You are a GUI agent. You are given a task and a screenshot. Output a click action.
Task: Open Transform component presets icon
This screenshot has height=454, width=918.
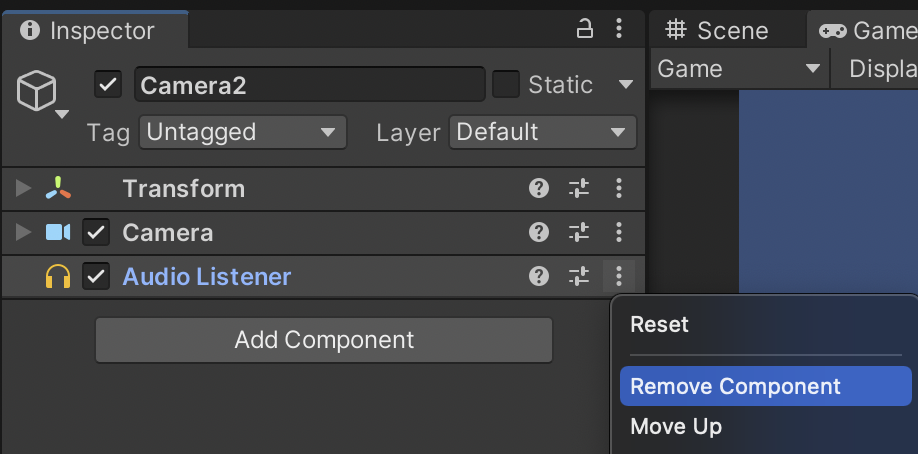click(x=579, y=188)
